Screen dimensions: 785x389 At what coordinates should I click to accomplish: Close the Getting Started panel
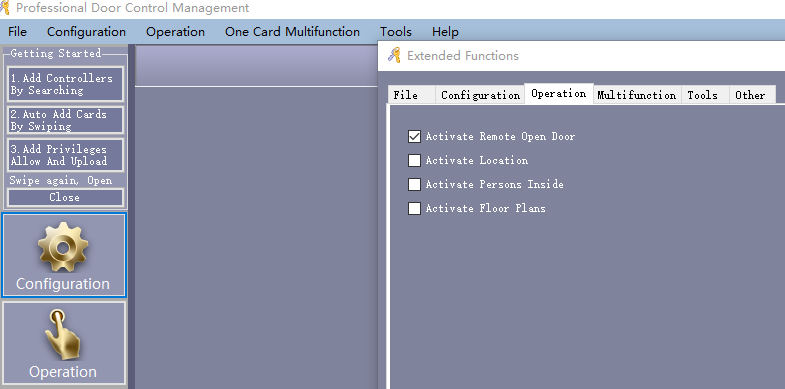pos(65,197)
